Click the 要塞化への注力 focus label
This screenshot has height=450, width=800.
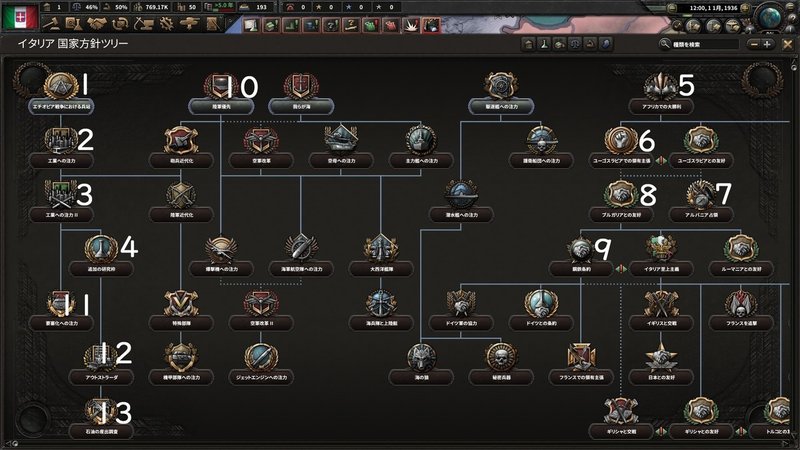point(61,323)
